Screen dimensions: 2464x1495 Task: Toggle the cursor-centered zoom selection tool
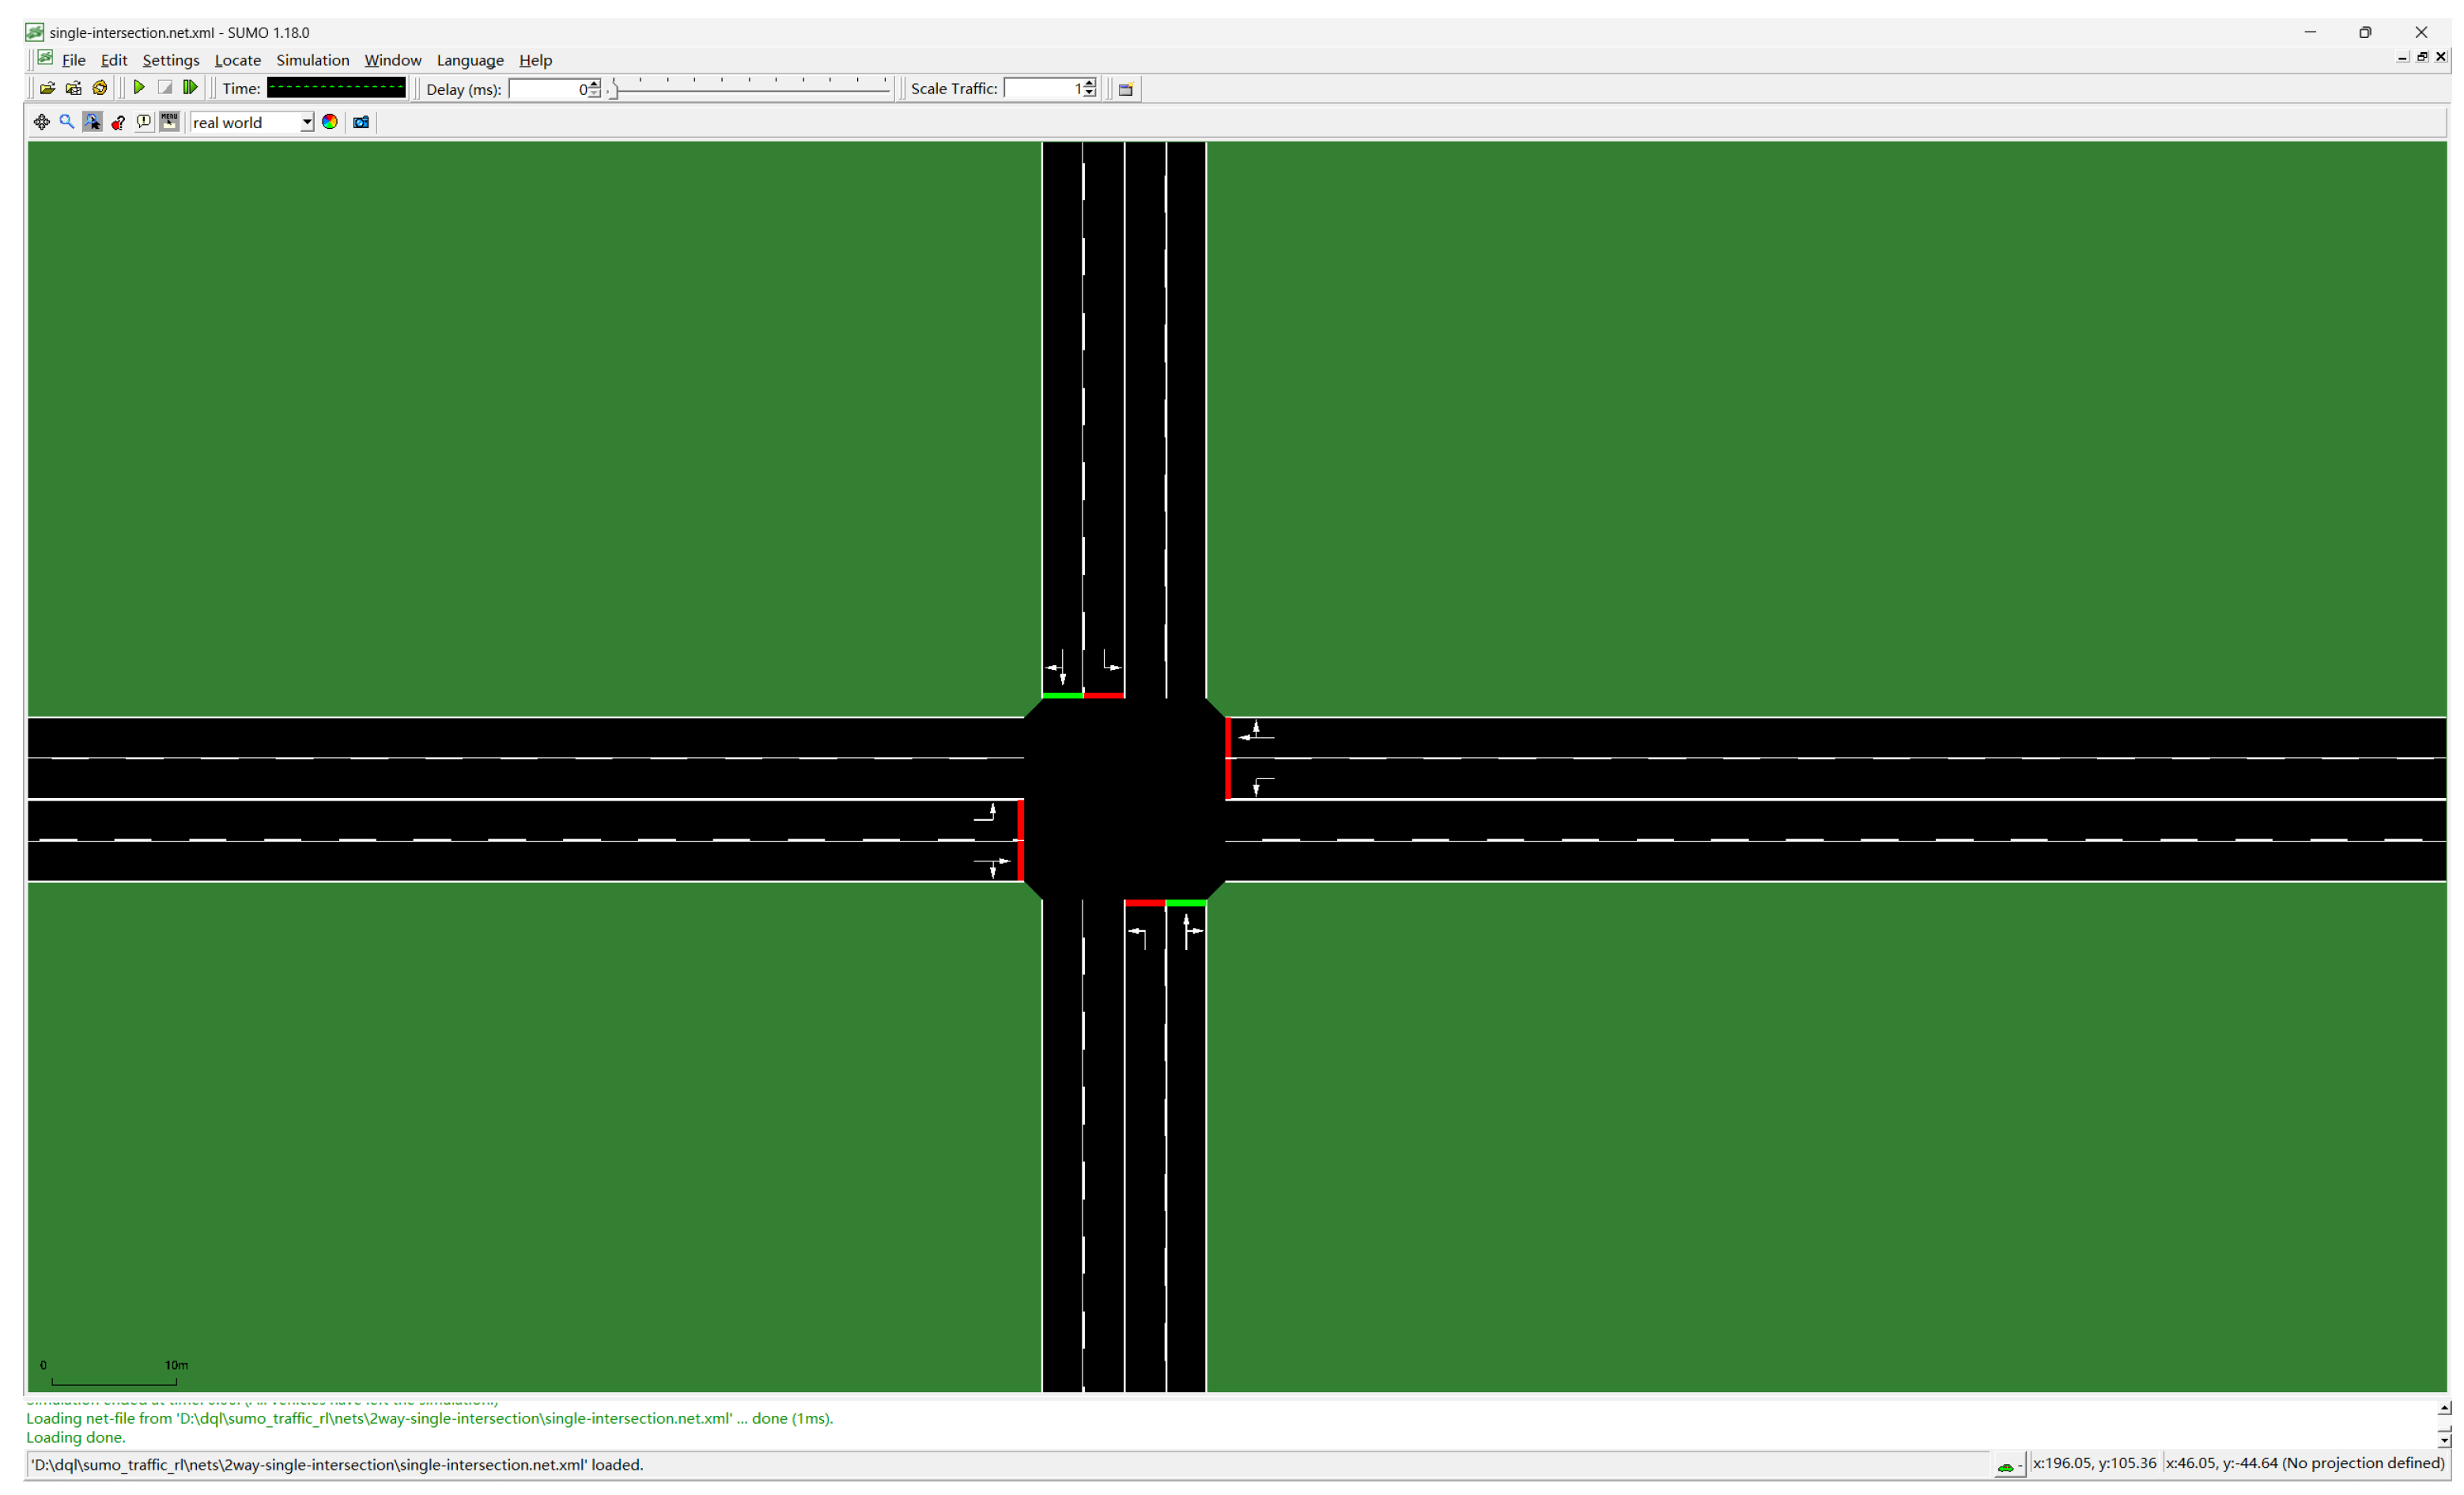[x=92, y=122]
